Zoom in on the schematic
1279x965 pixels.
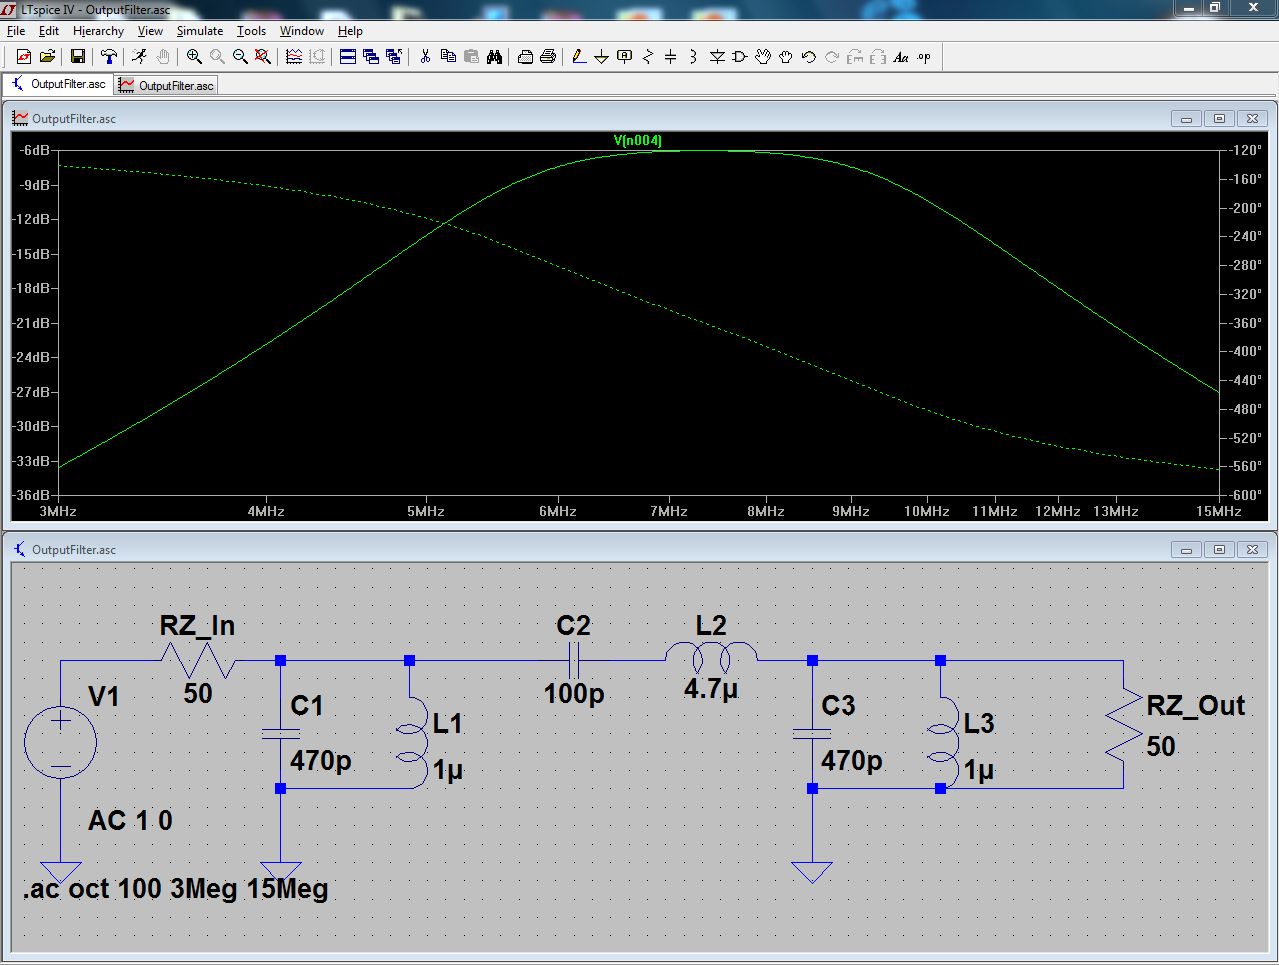(193, 56)
